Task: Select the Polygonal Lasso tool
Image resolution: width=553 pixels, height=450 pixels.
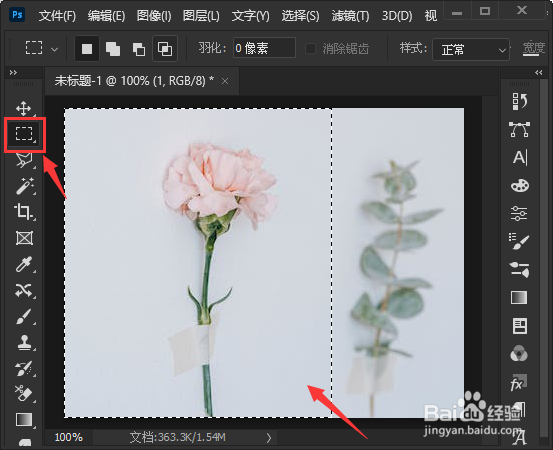Action: (24, 160)
